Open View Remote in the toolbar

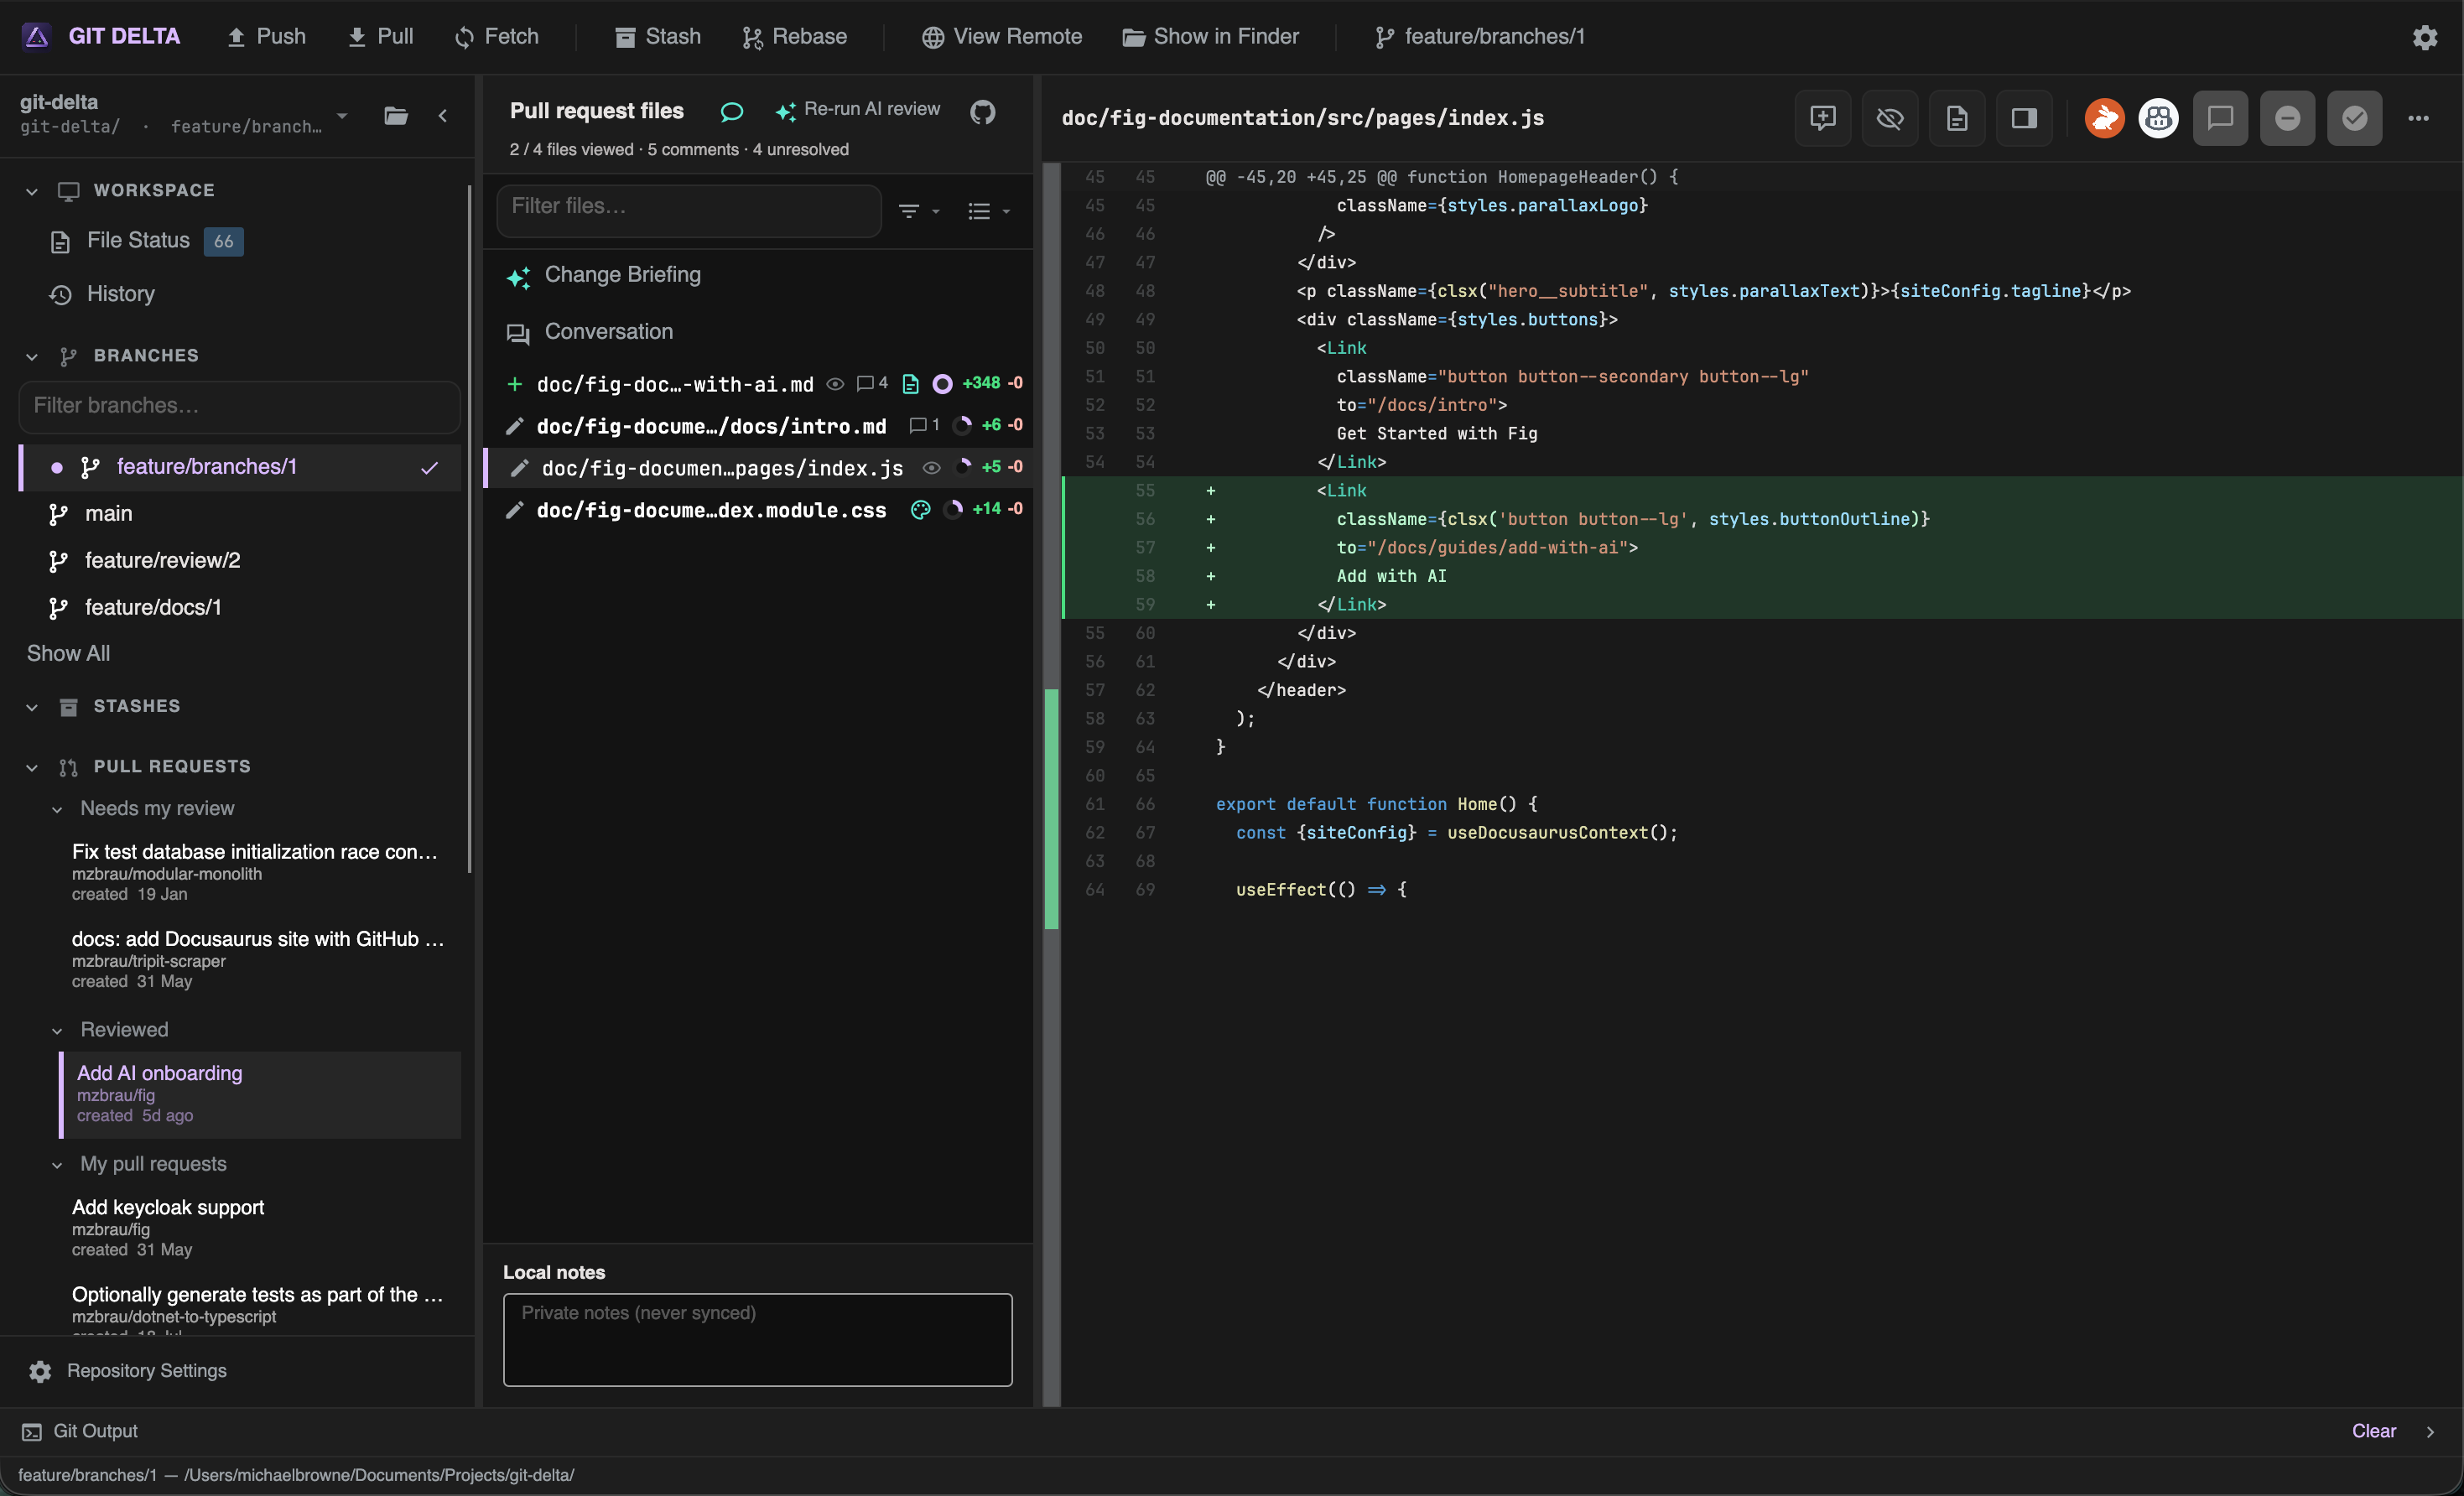(x=1001, y=36)
